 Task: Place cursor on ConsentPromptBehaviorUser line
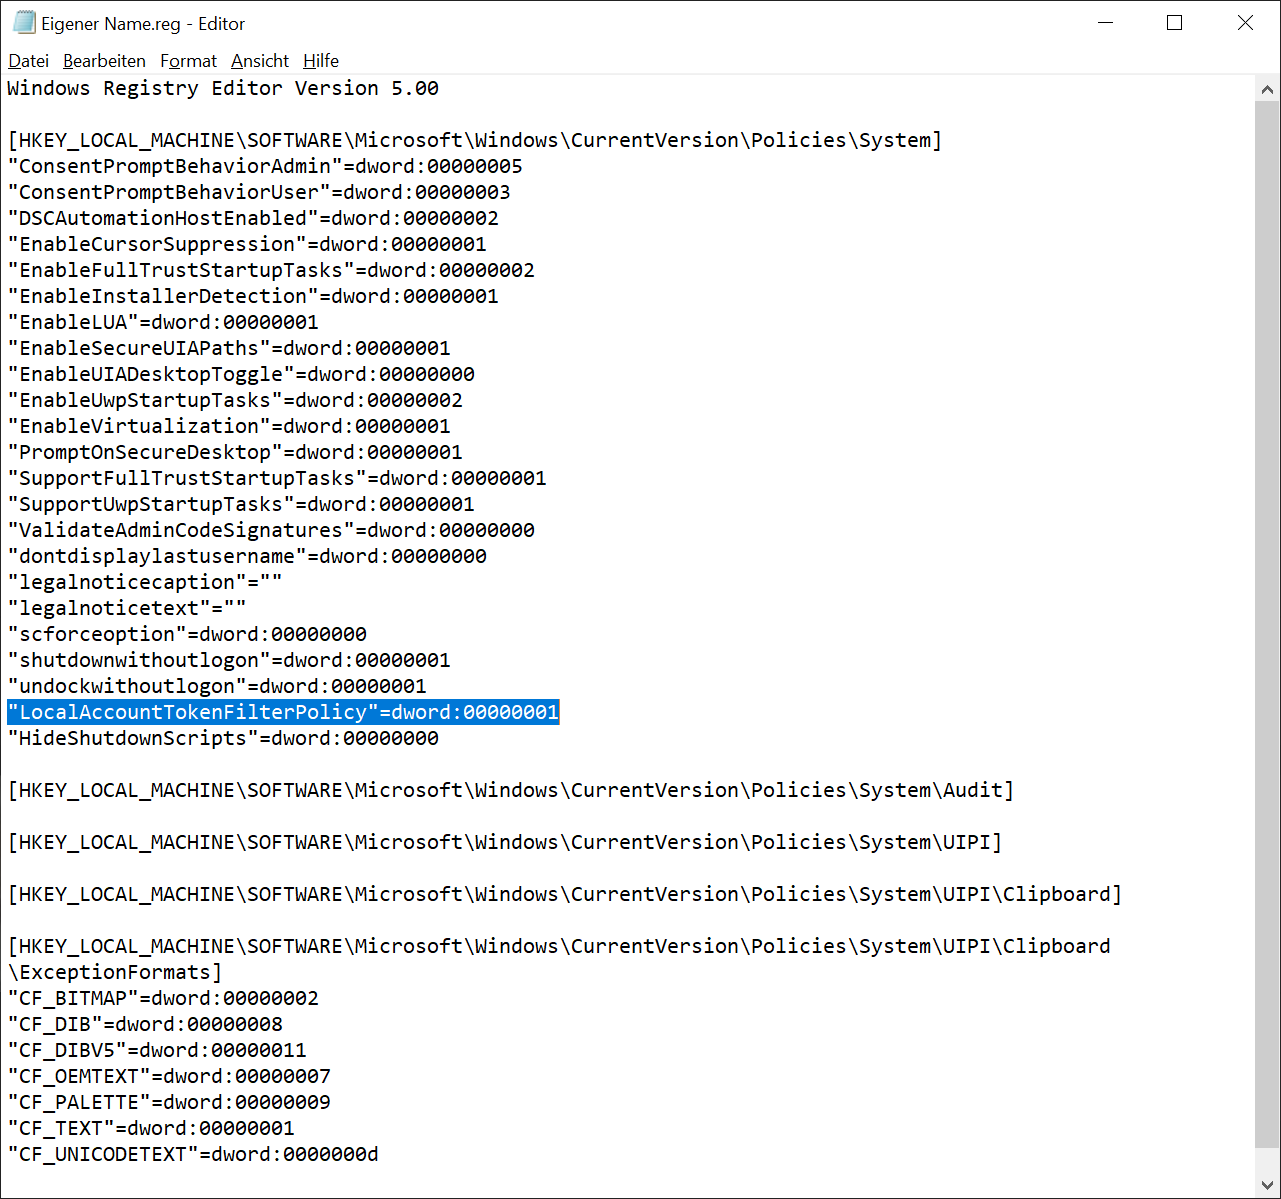point(259,192)
